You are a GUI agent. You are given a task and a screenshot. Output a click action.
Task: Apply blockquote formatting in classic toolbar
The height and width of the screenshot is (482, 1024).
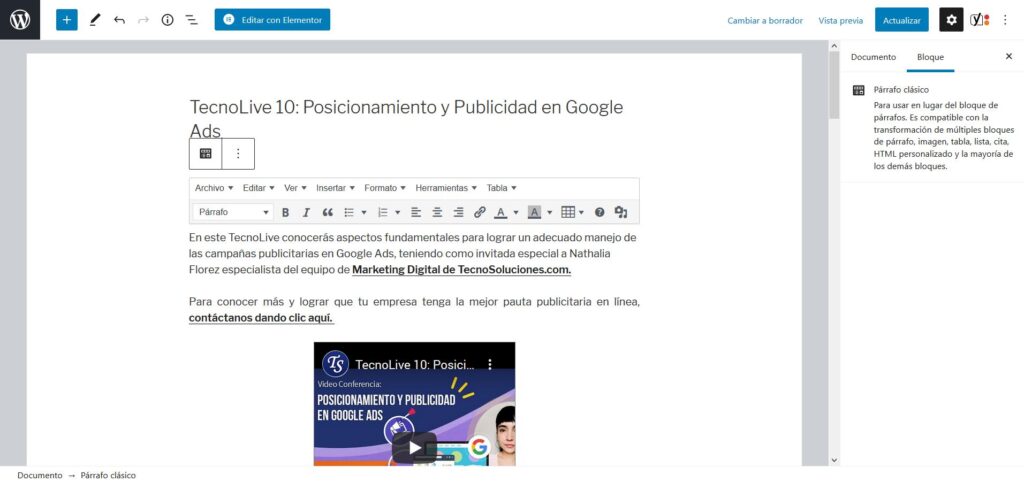pos(327,212)
